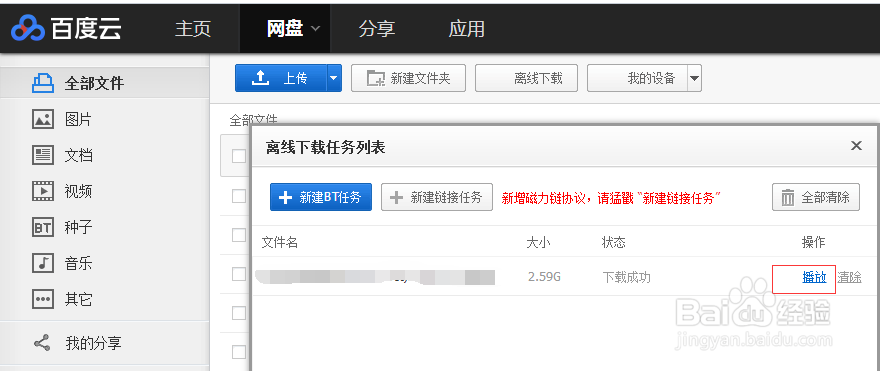The height and width of the screenshot is (371, 880).
Task: Click the 播放 link
Action: [x=814, y=277]
